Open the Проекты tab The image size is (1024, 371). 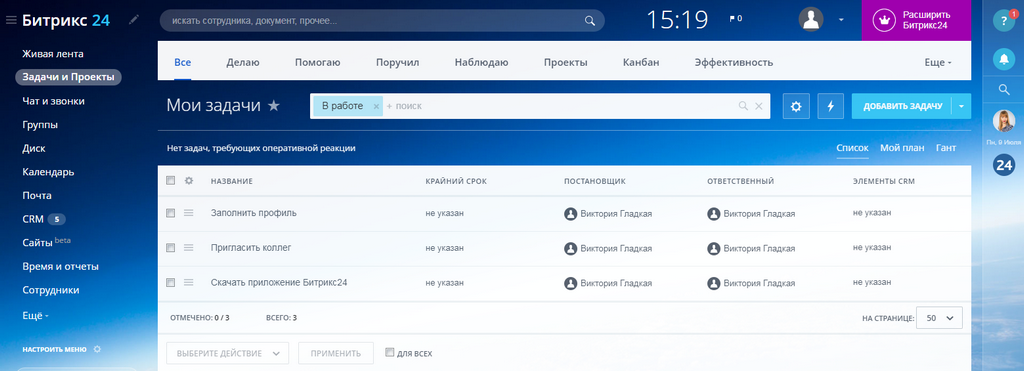[x=566, y=63]
